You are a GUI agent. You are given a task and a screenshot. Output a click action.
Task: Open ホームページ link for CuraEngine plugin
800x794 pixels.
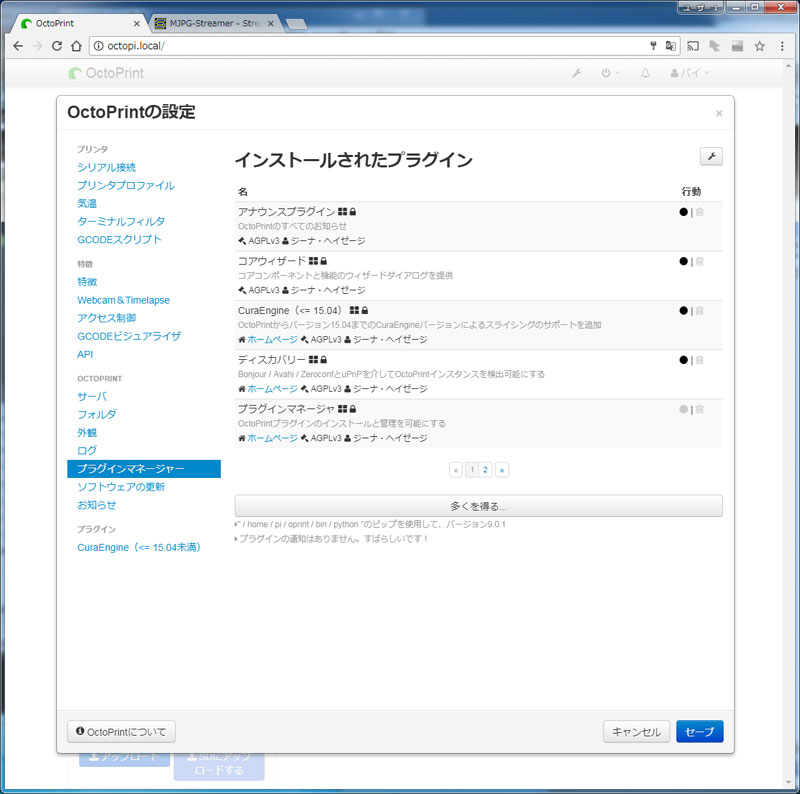(x=272, y=340)
